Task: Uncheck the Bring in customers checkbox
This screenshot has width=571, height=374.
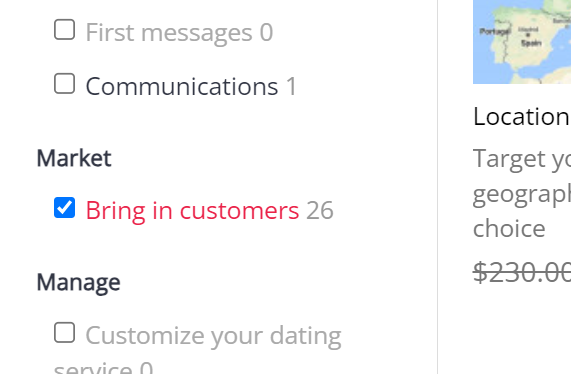Action: 64,208
